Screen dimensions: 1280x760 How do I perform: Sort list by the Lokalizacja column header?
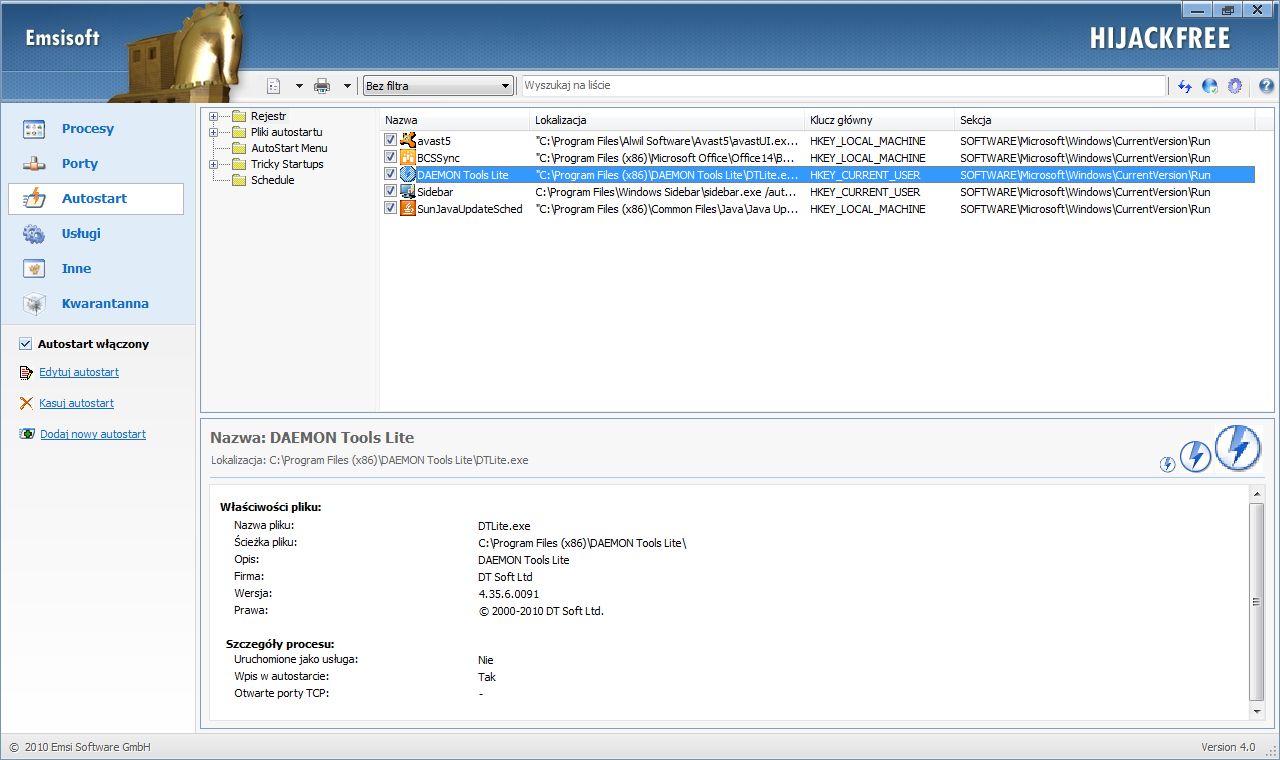[x=667, y=120]
